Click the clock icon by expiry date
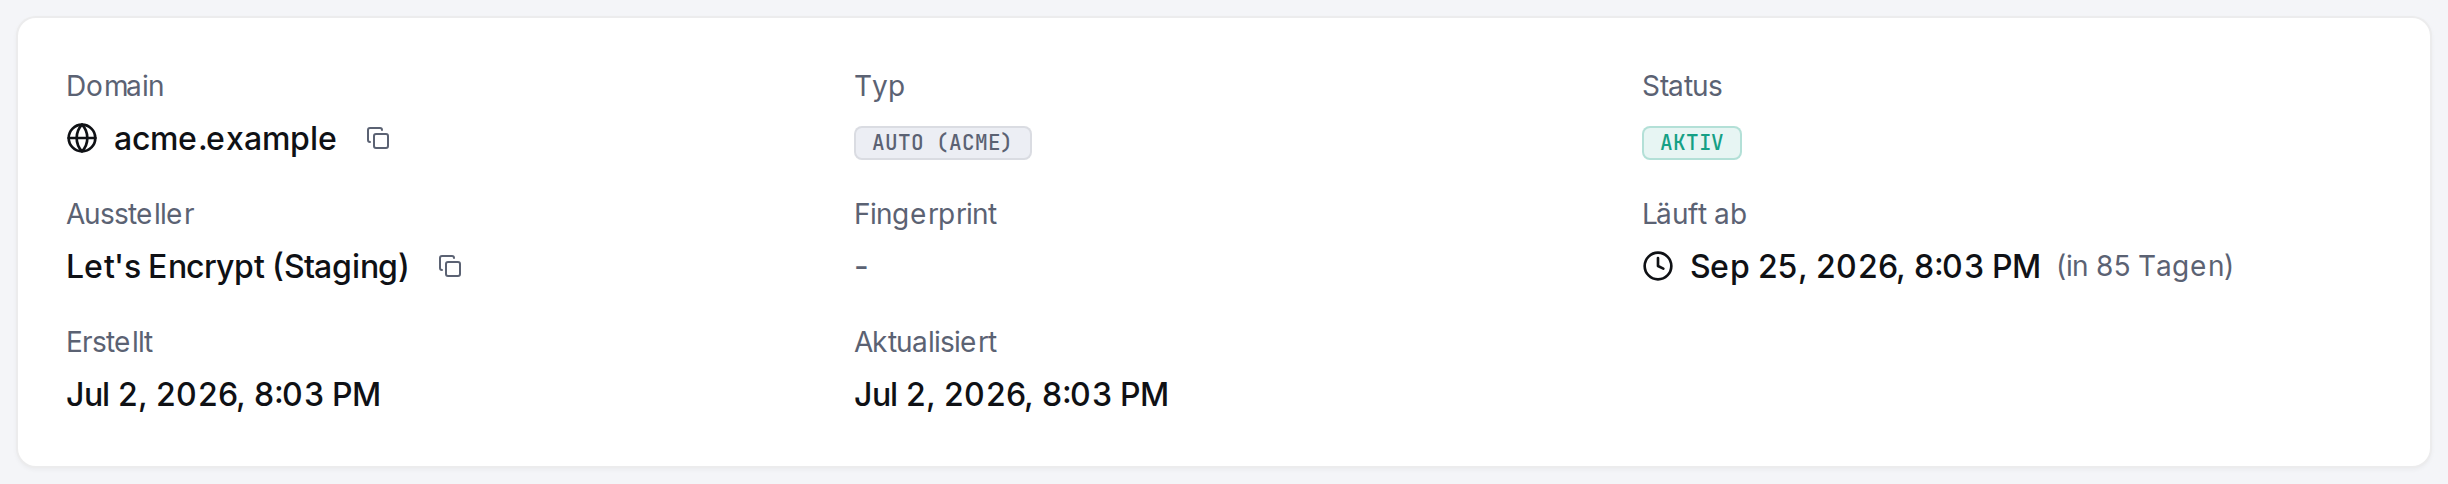The height and width of the screenshot is (484, 2448). (1658, 266)
